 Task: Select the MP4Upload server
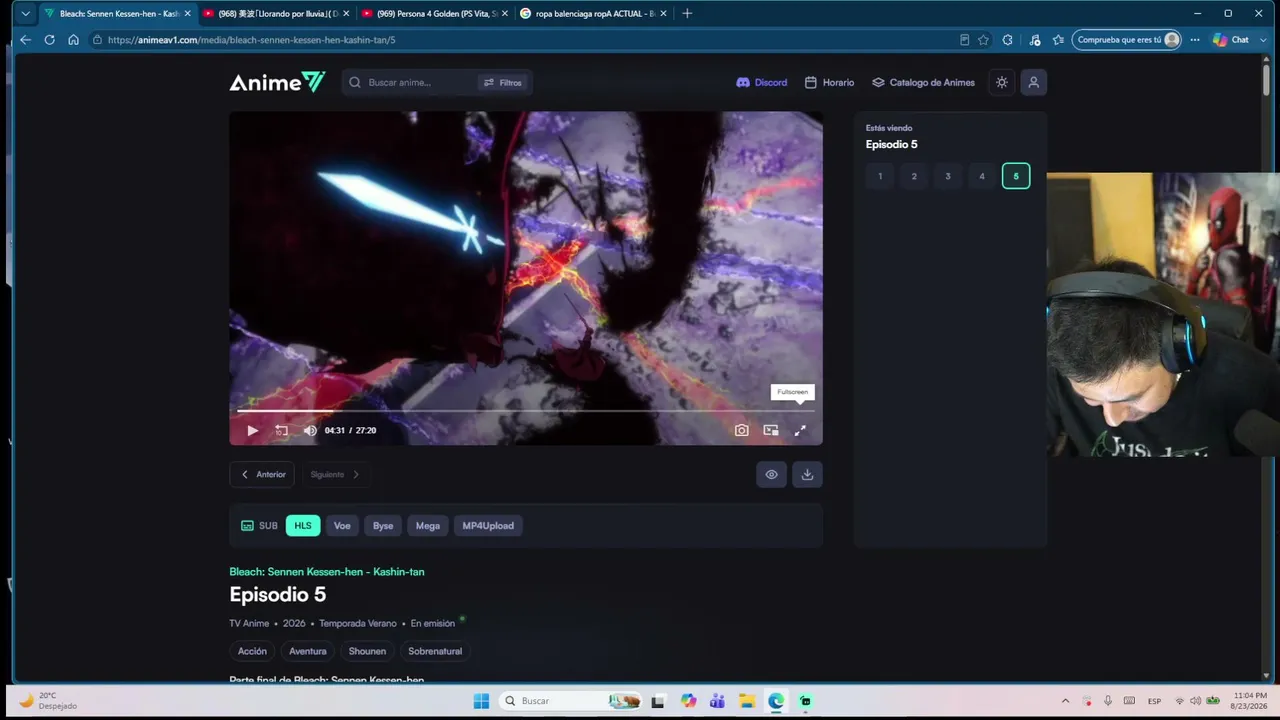tap(488, 526)
